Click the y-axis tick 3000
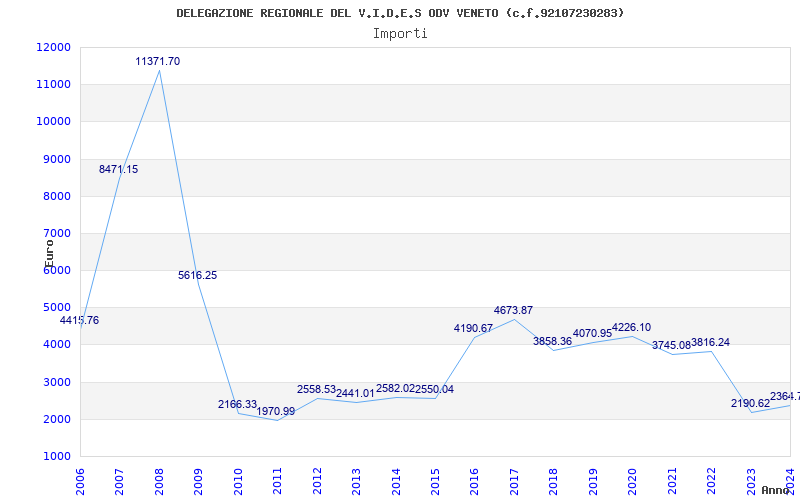Screen dimensions: 800x500 (56, 382)
